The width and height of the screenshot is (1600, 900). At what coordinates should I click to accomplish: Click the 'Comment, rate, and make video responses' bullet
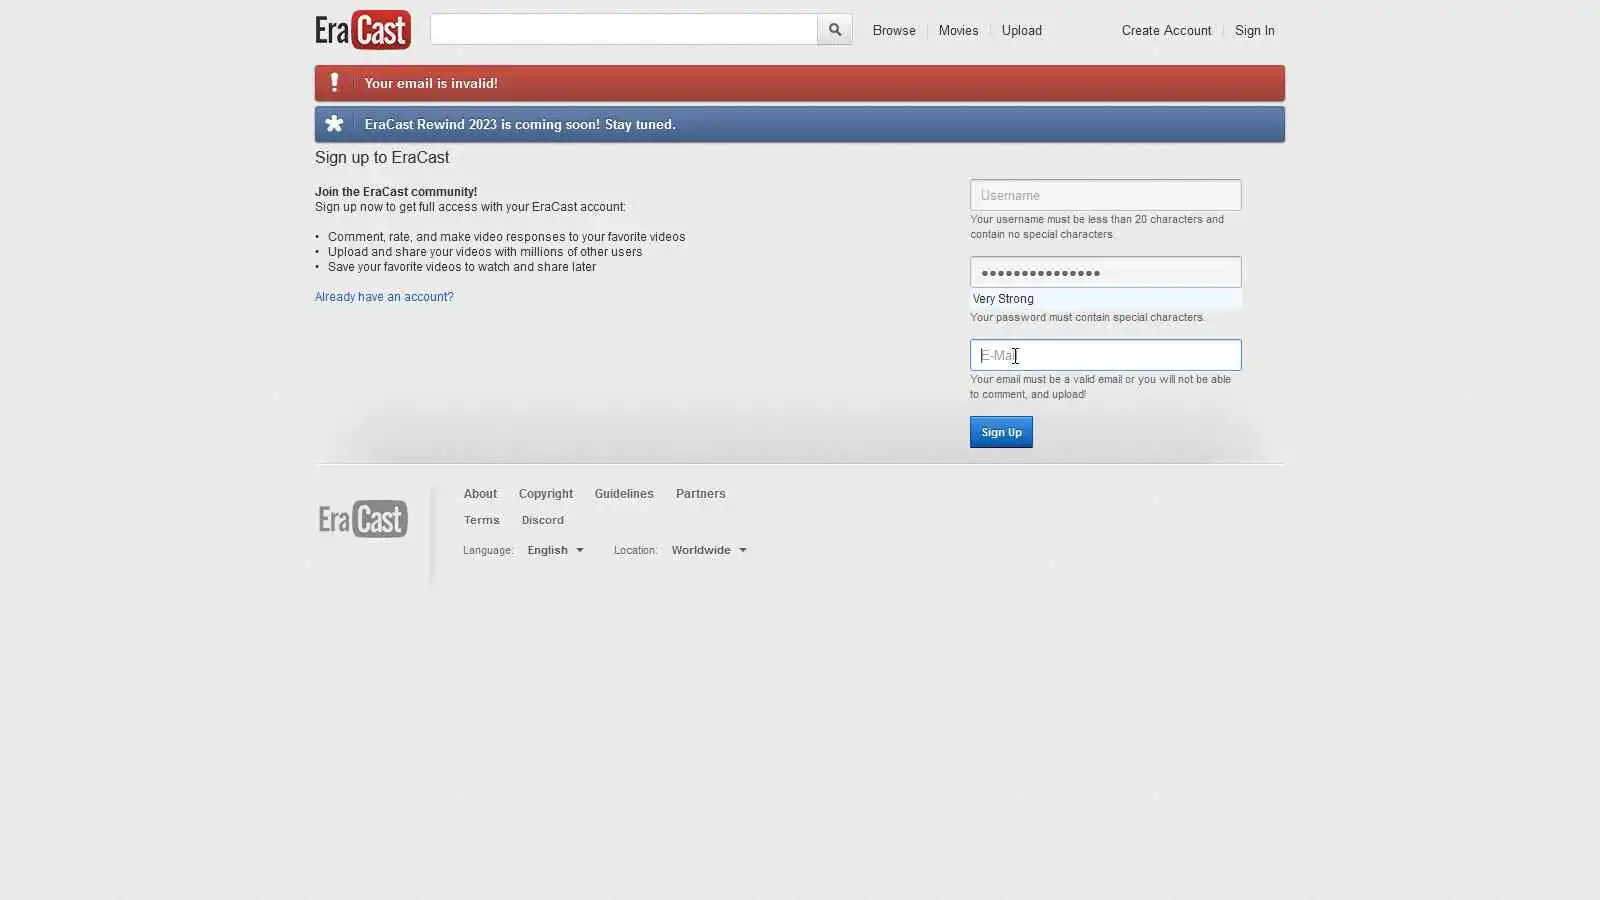tap(507, 237)
